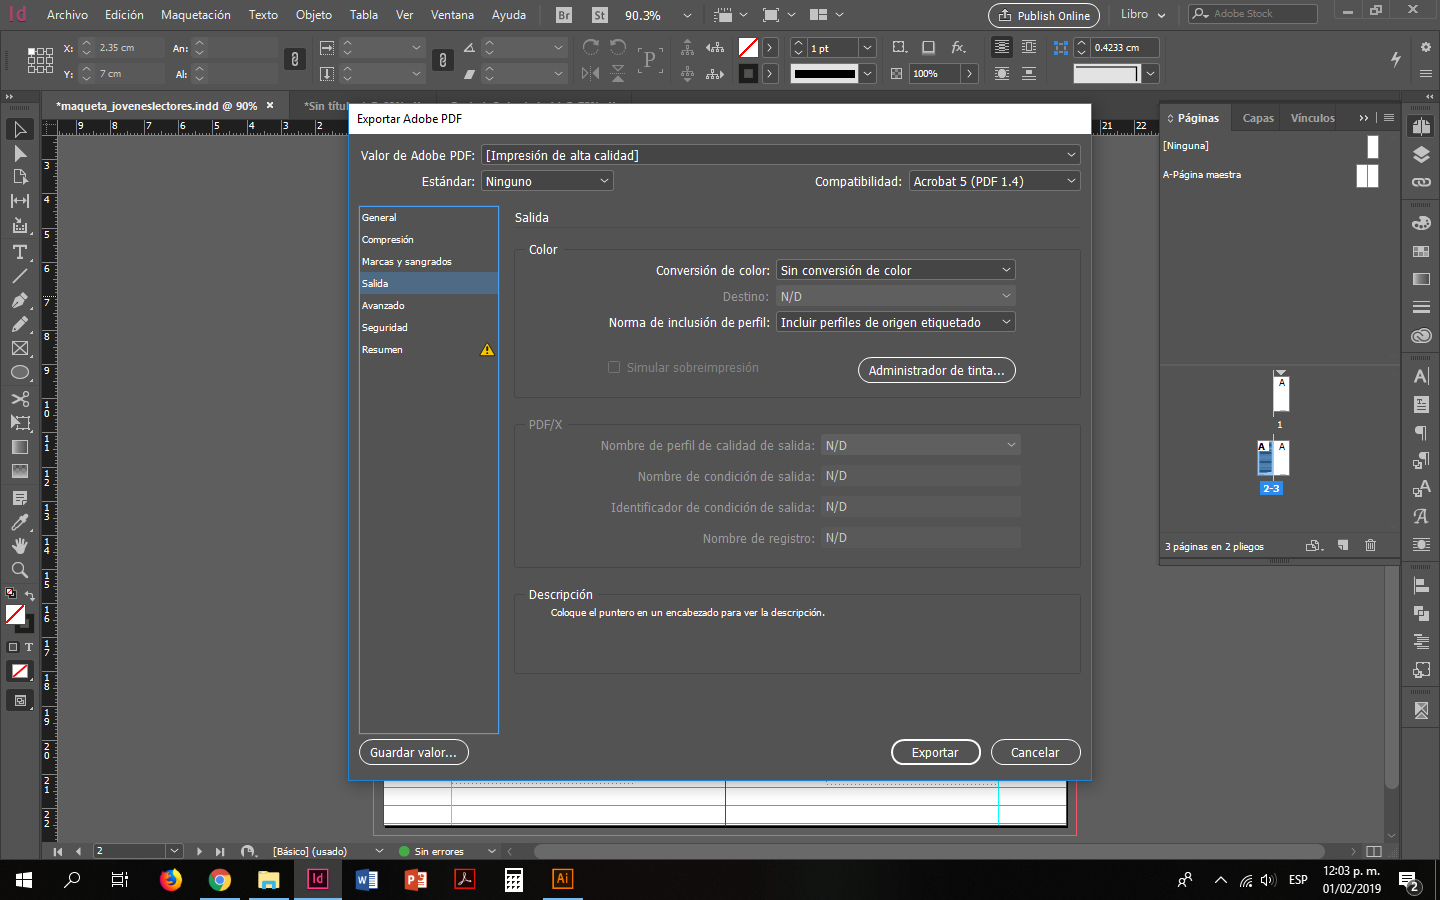This screenshot has height=900, width=1440.
Task: Switch to the Capas tab
Action: [x=1258, y=118]
